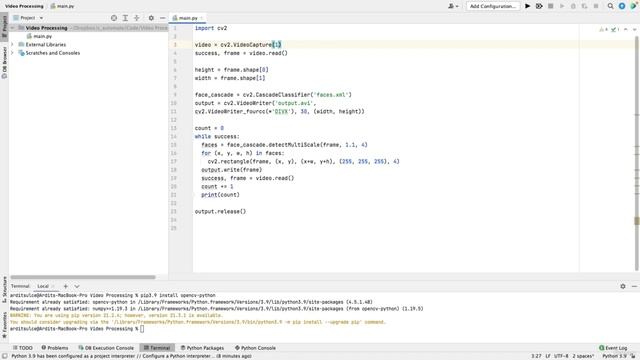
Task: Click the Video Processing breadcrumb in title bar
Action: point(24,6)
